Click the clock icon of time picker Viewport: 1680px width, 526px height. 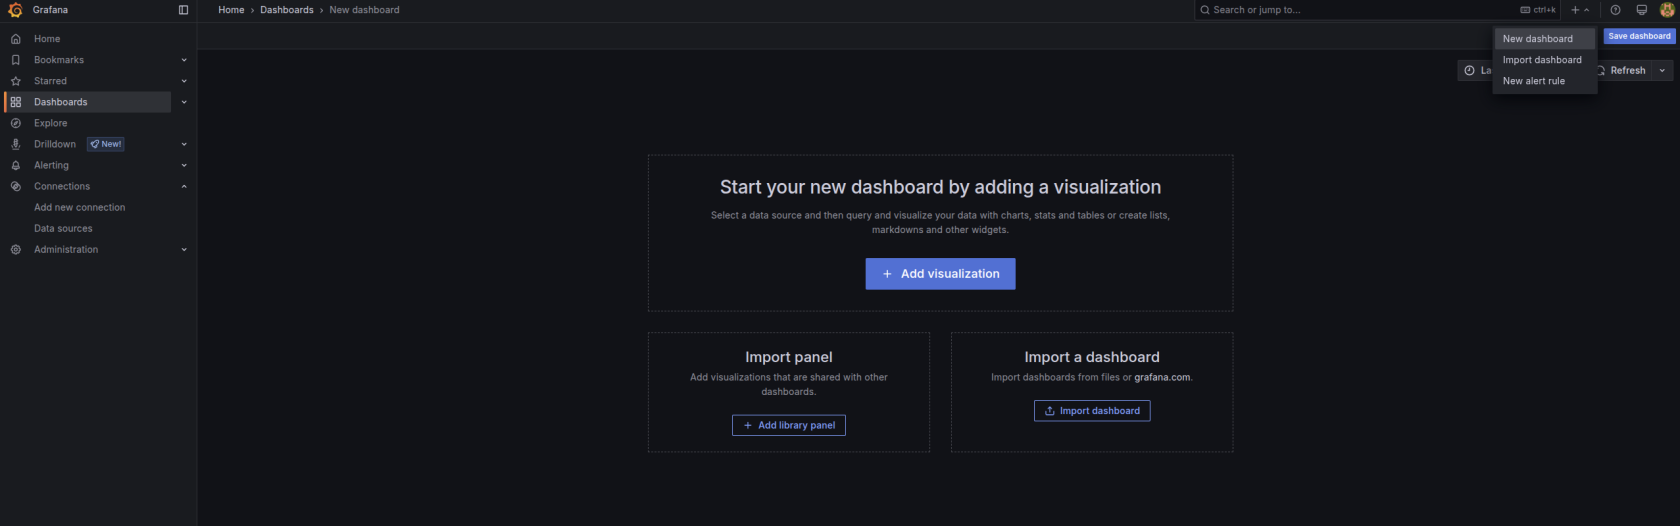pyautogui.click(x=1469, y=71)
